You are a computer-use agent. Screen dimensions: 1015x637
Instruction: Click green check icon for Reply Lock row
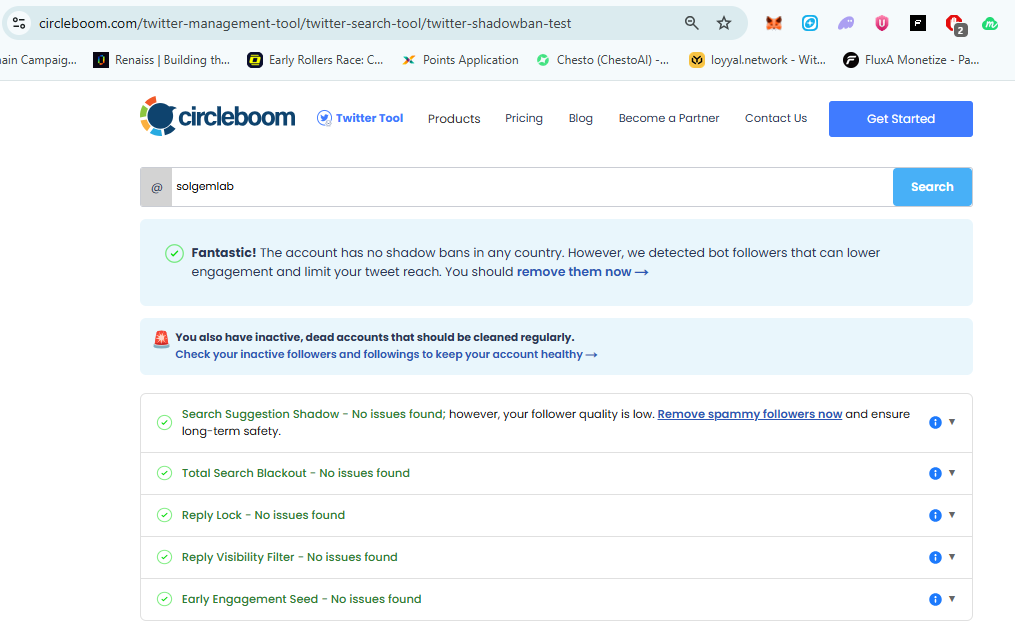point(164,515)
